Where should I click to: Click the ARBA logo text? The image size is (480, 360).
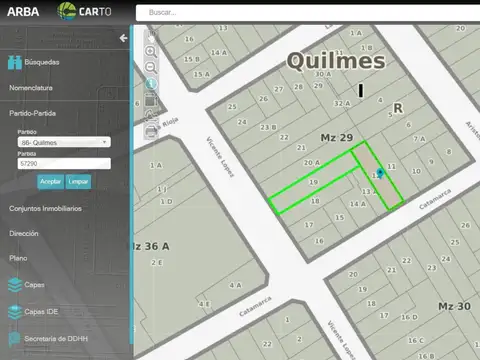click(23, 12)
